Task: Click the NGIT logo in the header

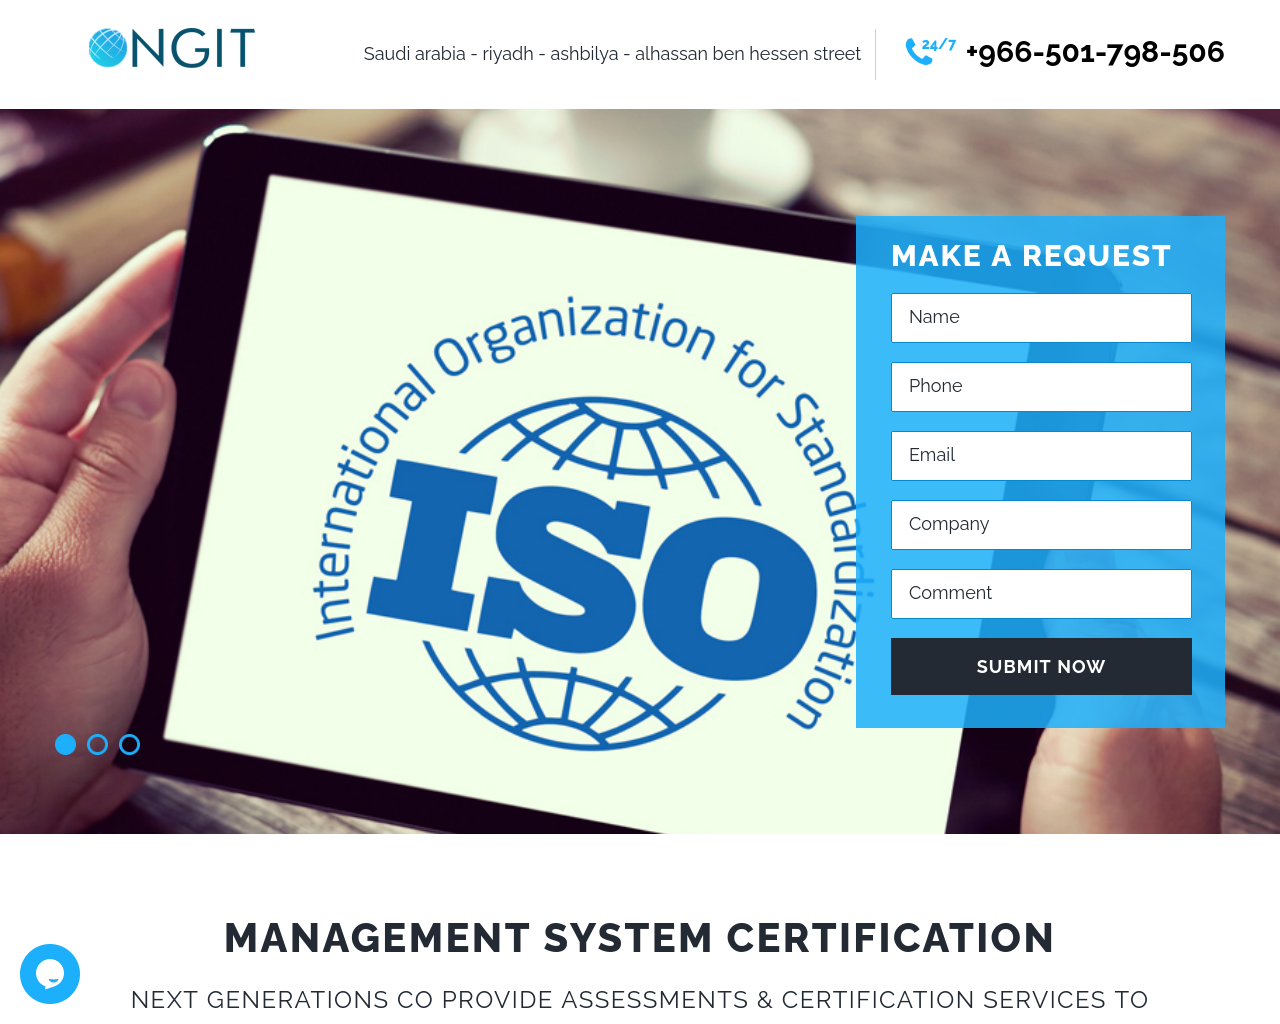Action: [172, 48]
